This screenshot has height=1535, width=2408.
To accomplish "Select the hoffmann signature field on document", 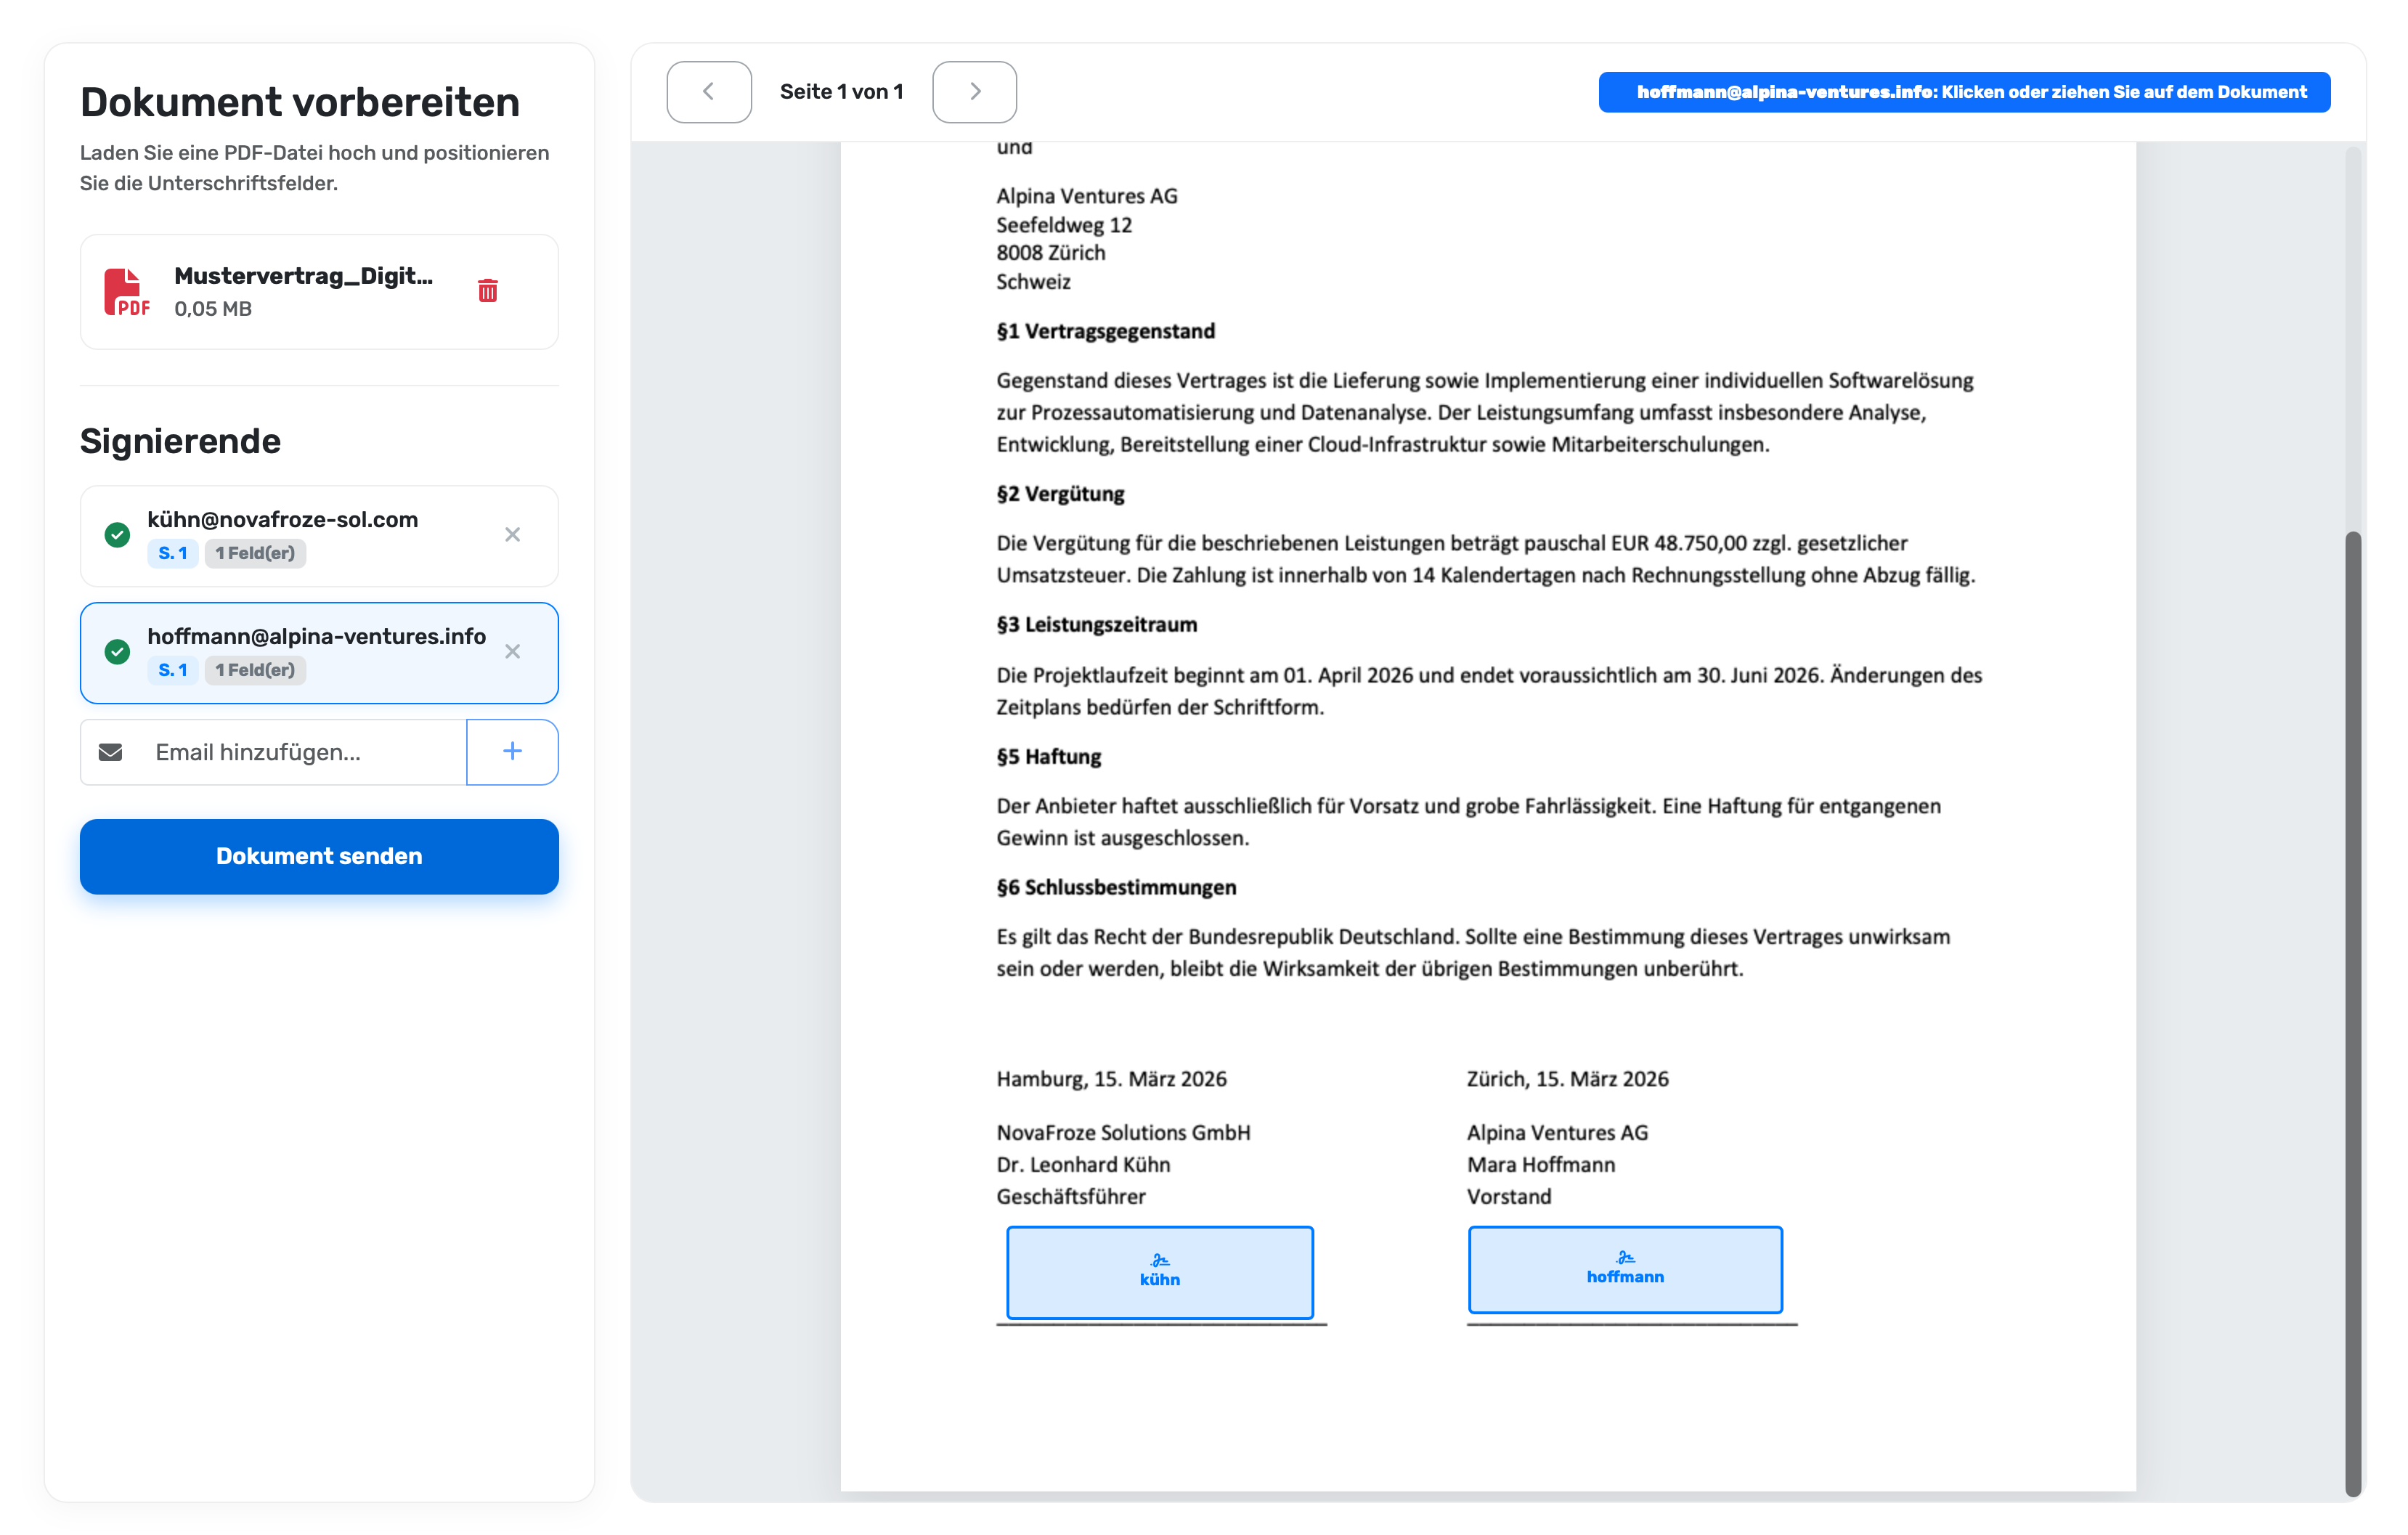I will [x=1624, y=1269].
